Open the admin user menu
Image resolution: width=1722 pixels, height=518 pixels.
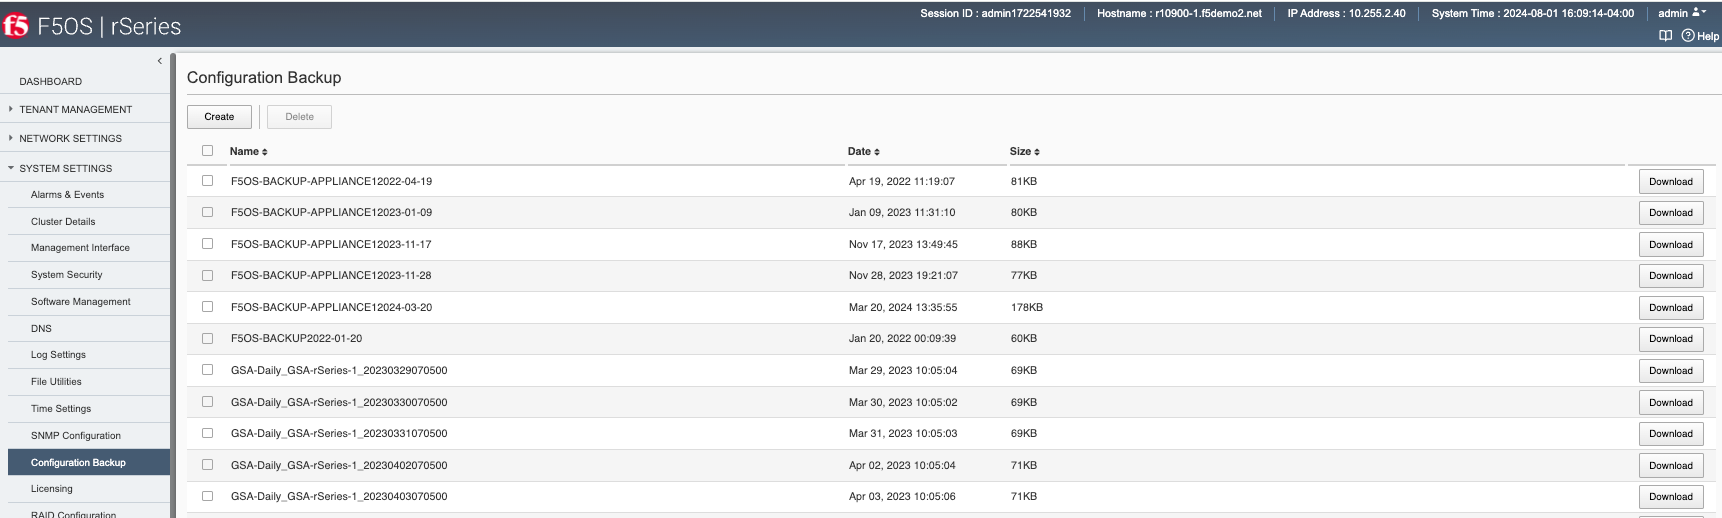[1682, 13]
